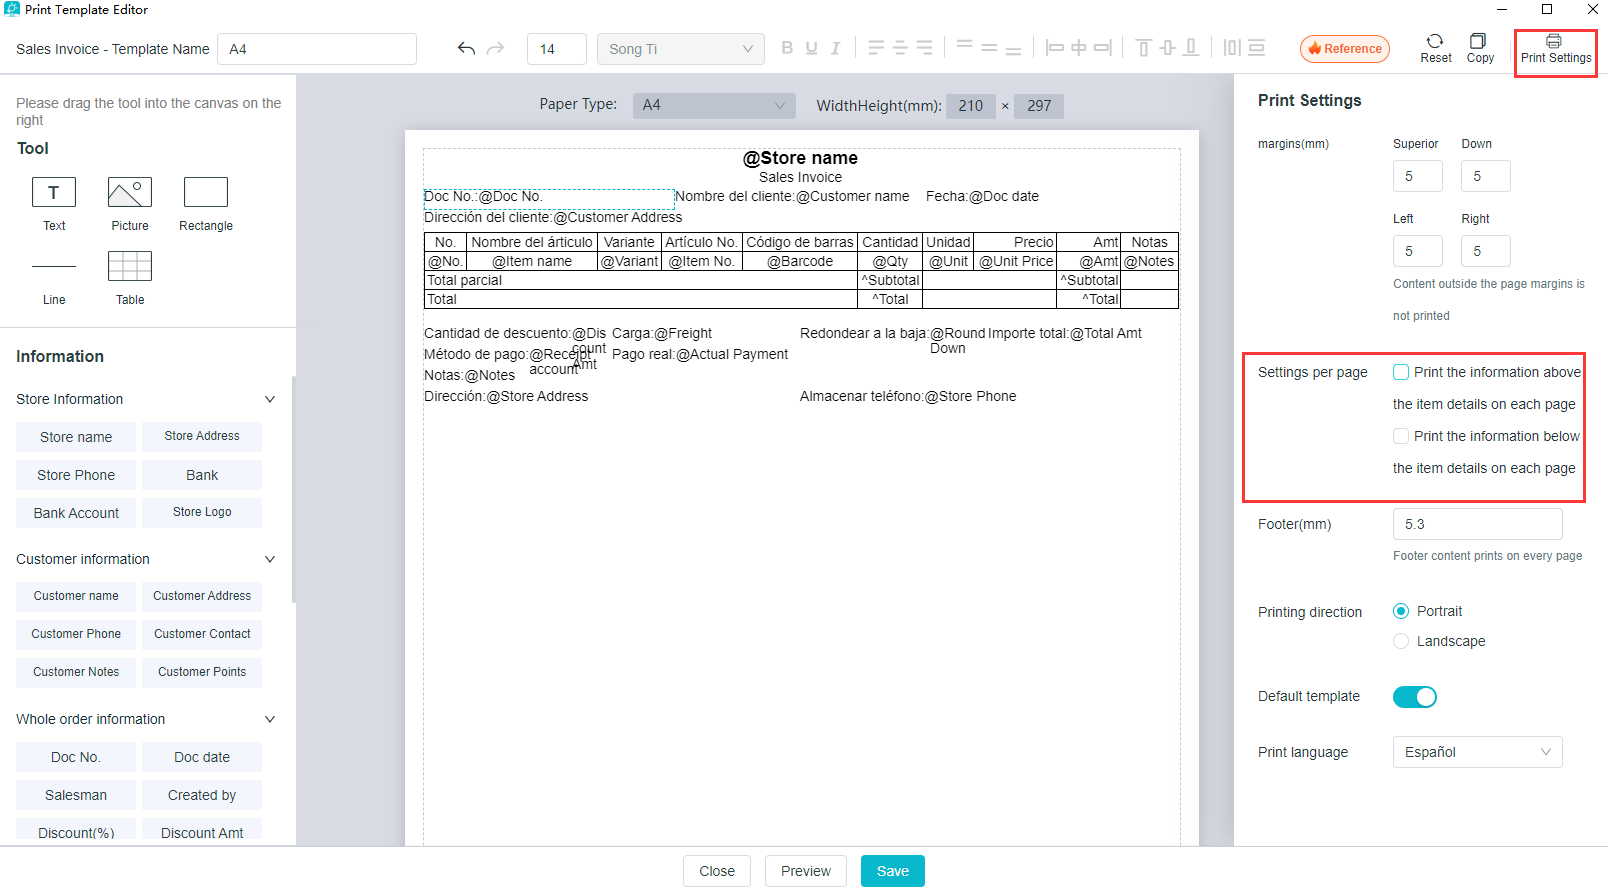Viewport: 1608px width, 887px height.
Task: Select Landscape printing direction
Action: coord(1401,641)
